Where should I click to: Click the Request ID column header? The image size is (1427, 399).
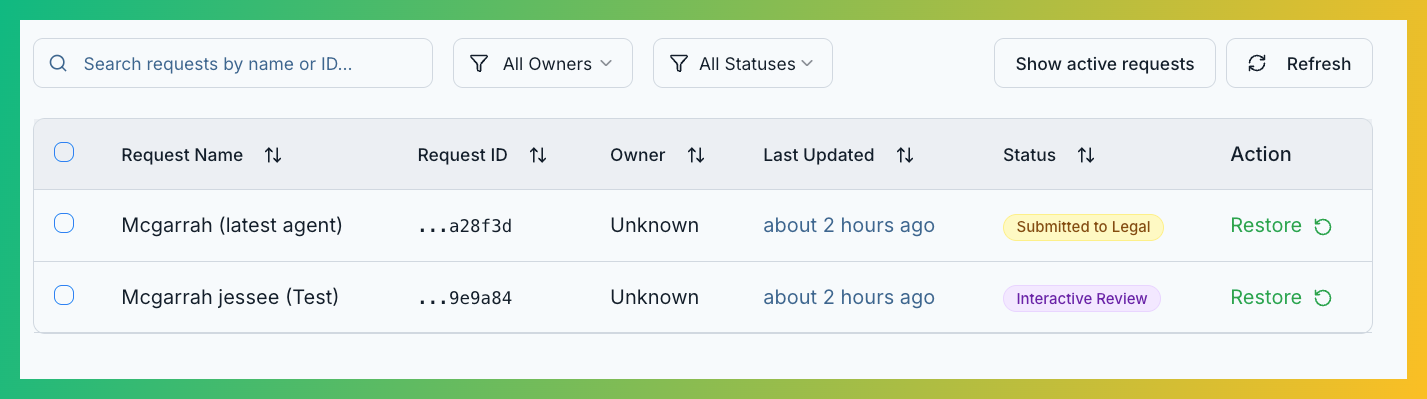pos(462,155)
